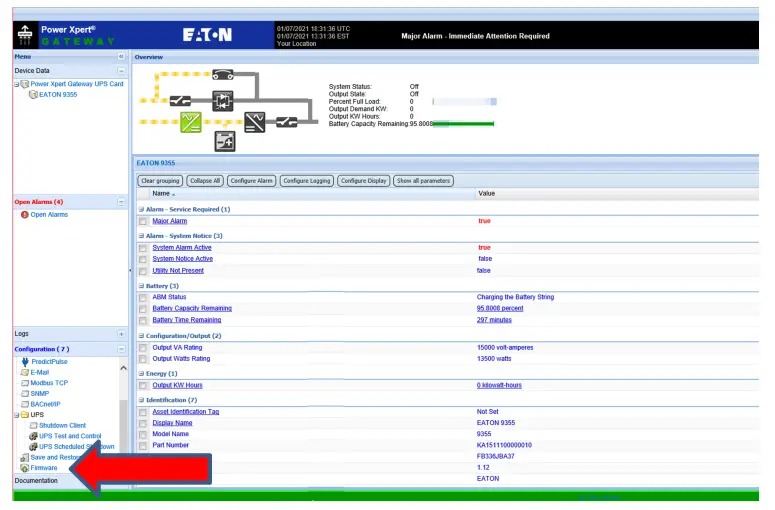Check the System Alarm Active checkbox
This screenshot has width=775, height=510.
pos(143,248)
